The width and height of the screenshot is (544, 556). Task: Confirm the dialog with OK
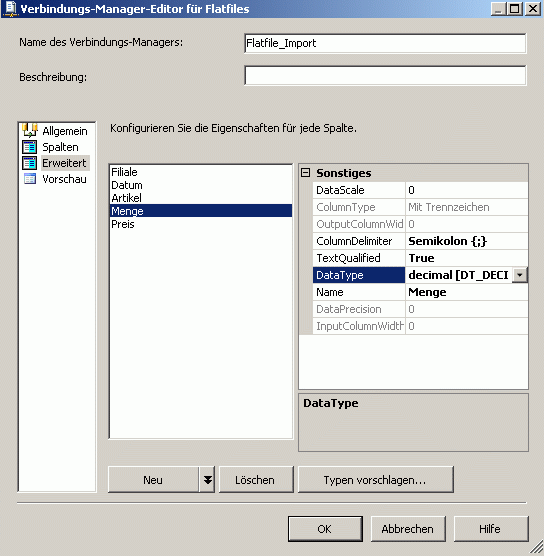(x=325, y=529)
